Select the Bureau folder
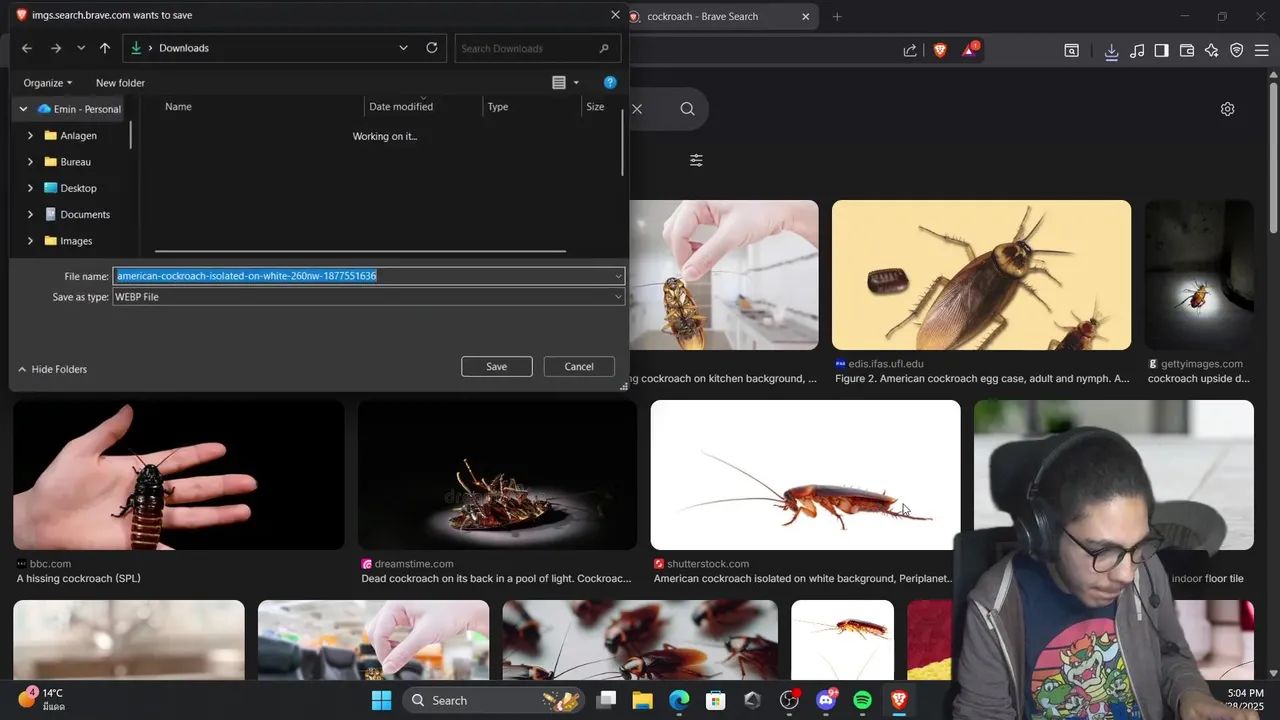Viewport: 1280px width, 720px height. point(75,162)
